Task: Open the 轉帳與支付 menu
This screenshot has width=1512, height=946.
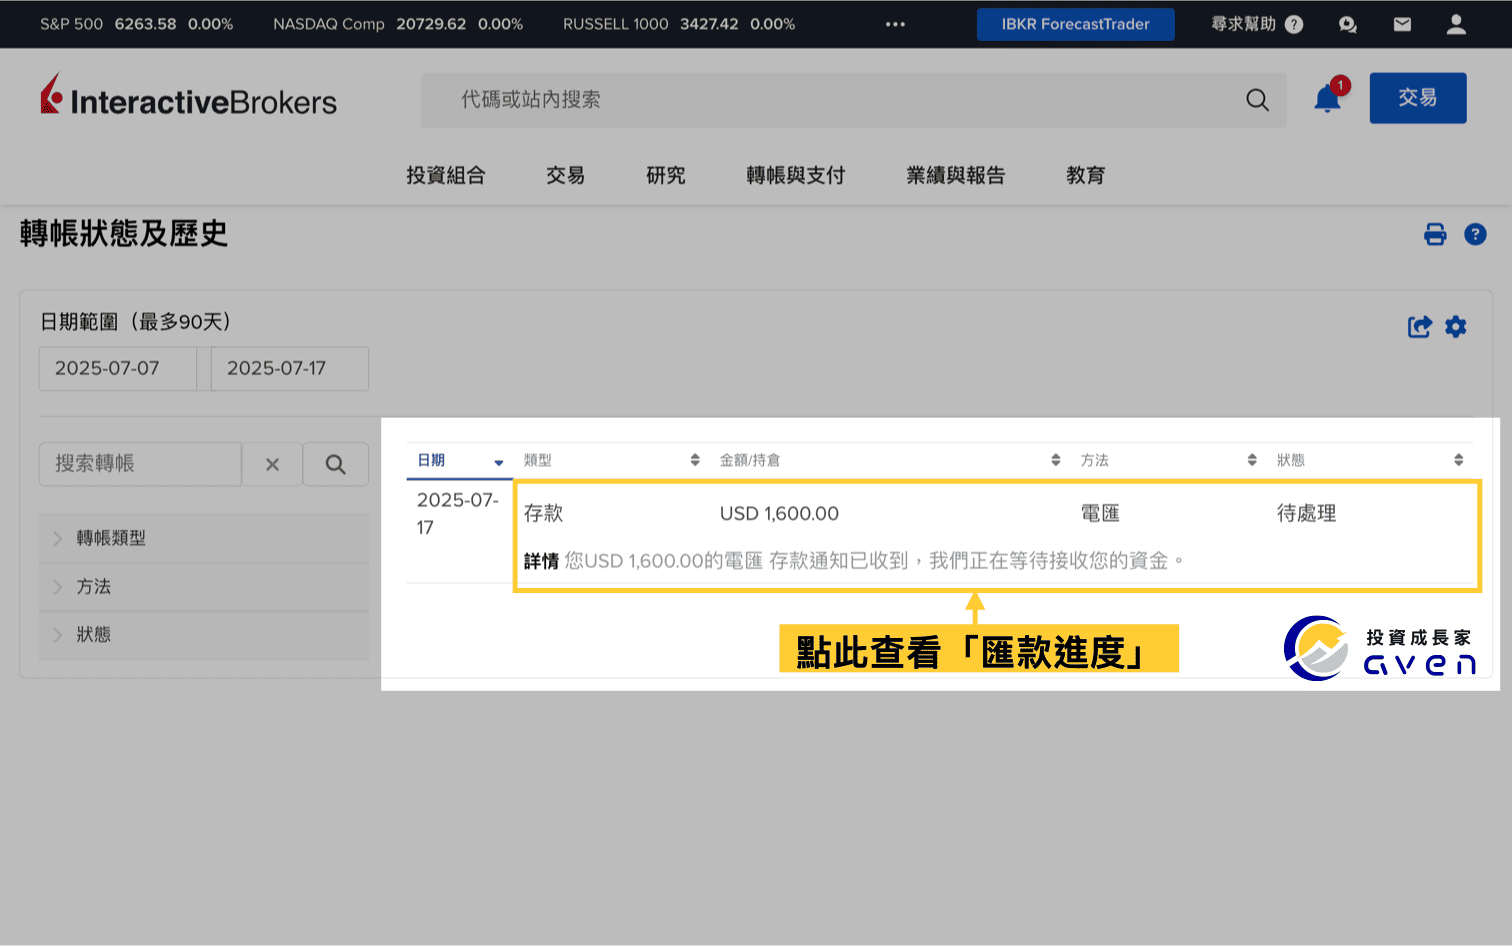Action: pos(796,175)
